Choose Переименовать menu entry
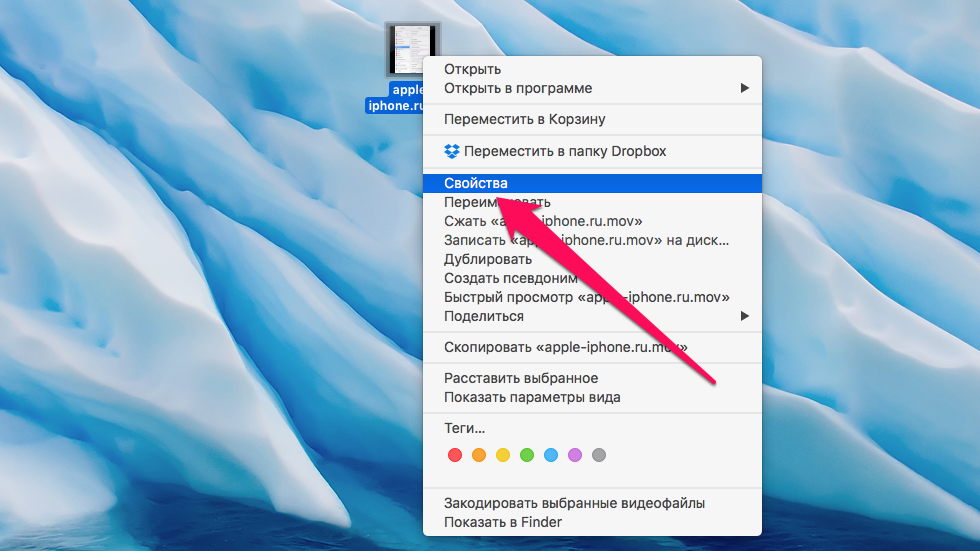The image size is (980, 551). 592,202
